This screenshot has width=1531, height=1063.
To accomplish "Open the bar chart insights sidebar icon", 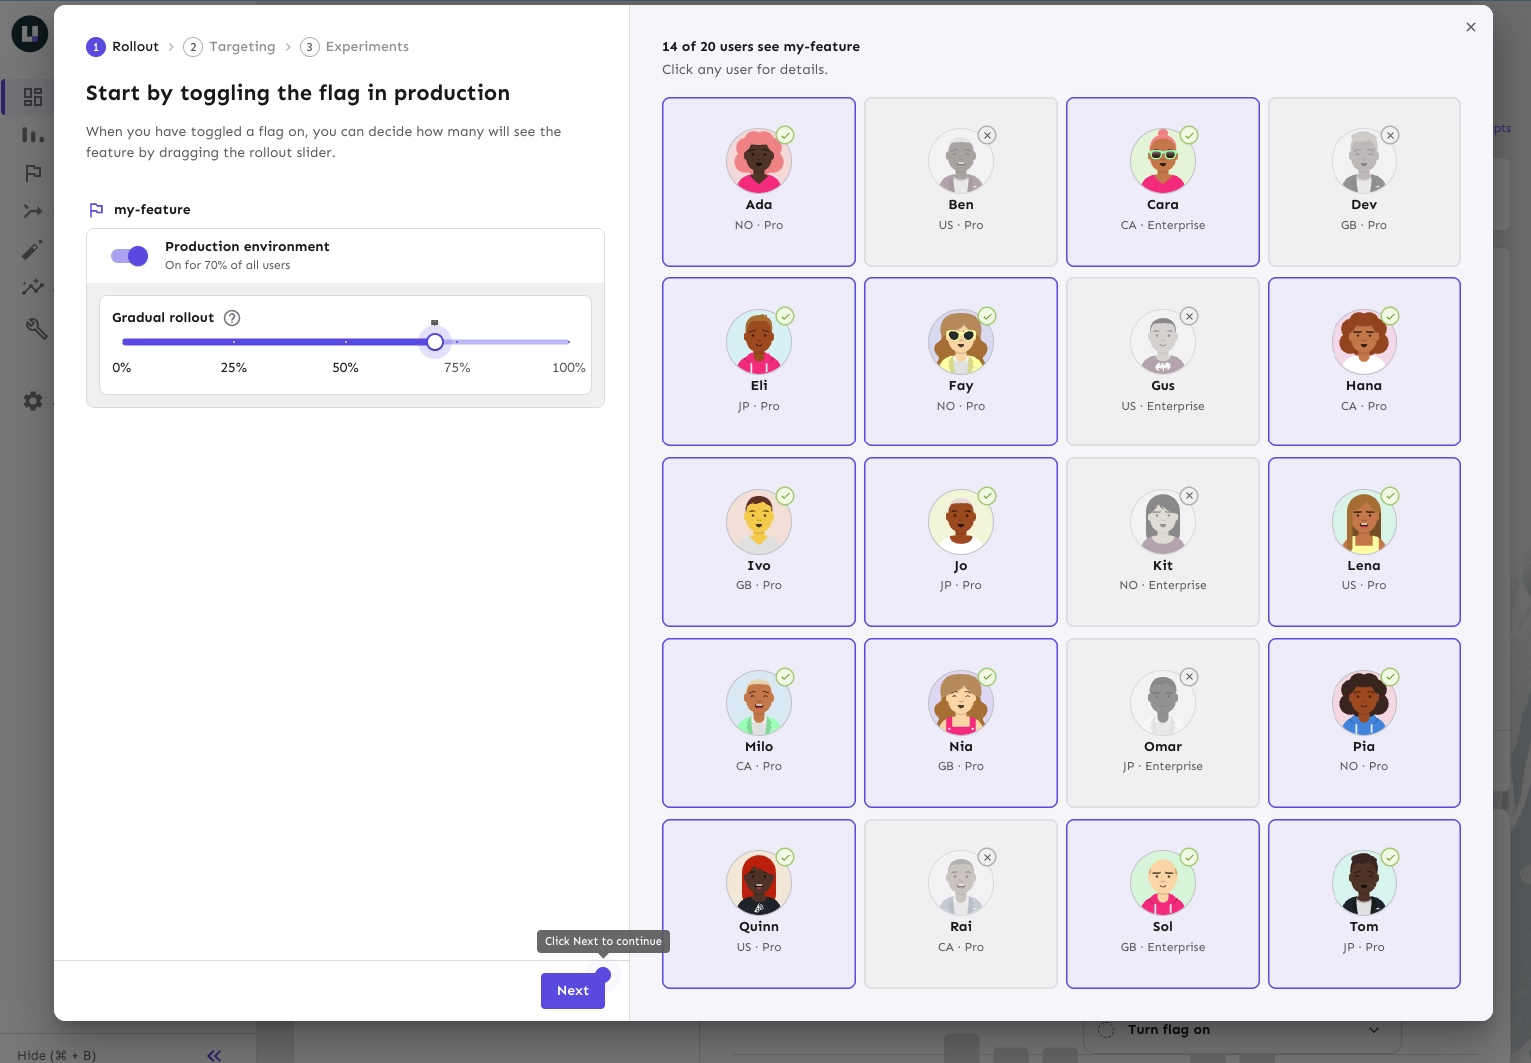I will (x=33, y=135).
